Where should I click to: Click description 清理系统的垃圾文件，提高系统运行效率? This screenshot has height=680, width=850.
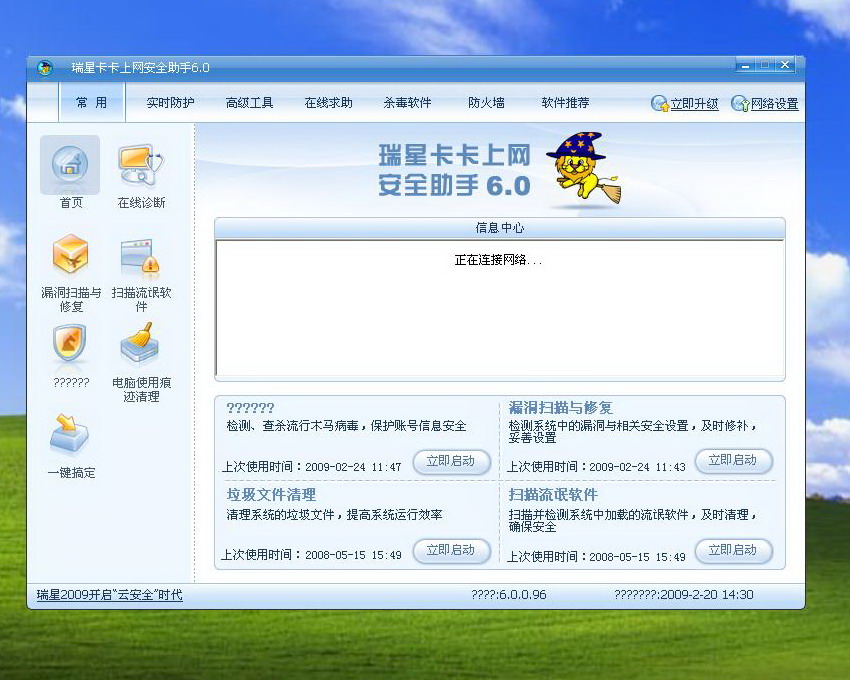pos(334,515)
